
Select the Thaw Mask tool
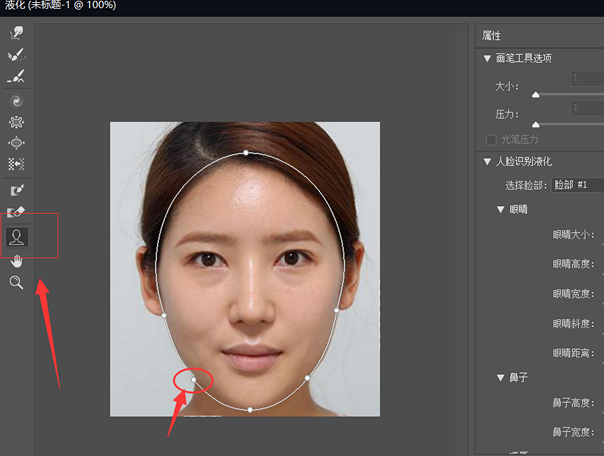17,212
